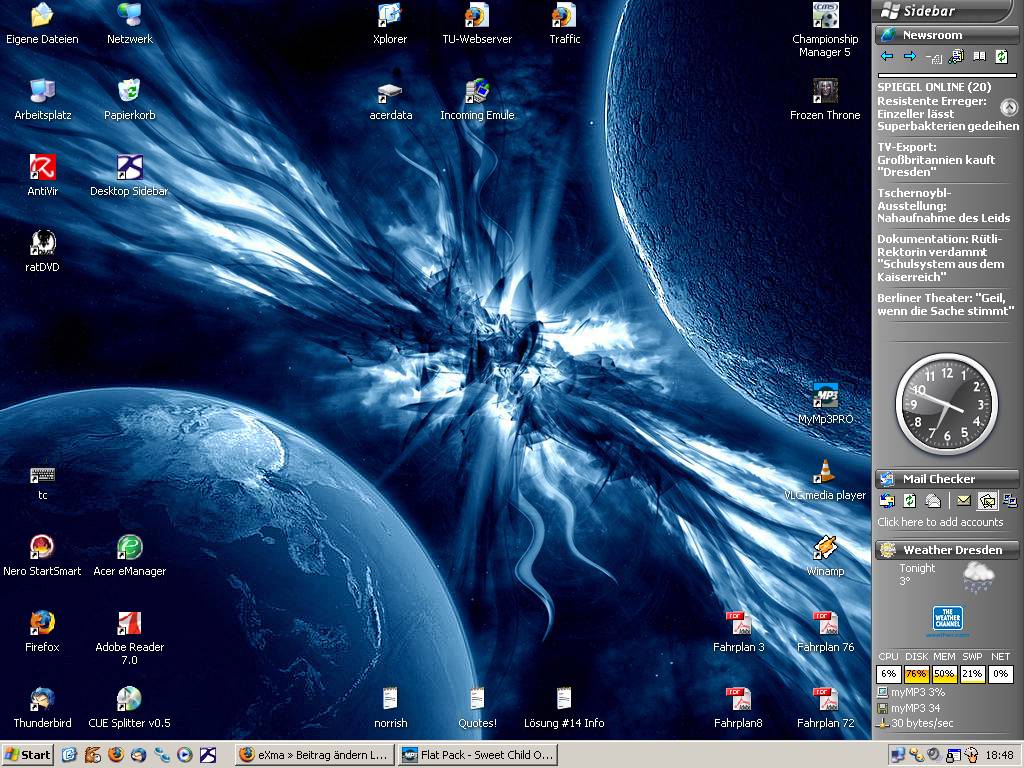Select the Arbeitsplatz desktop icon
The width and height of the screenshot is (1024, 768).
pos(42,100)
